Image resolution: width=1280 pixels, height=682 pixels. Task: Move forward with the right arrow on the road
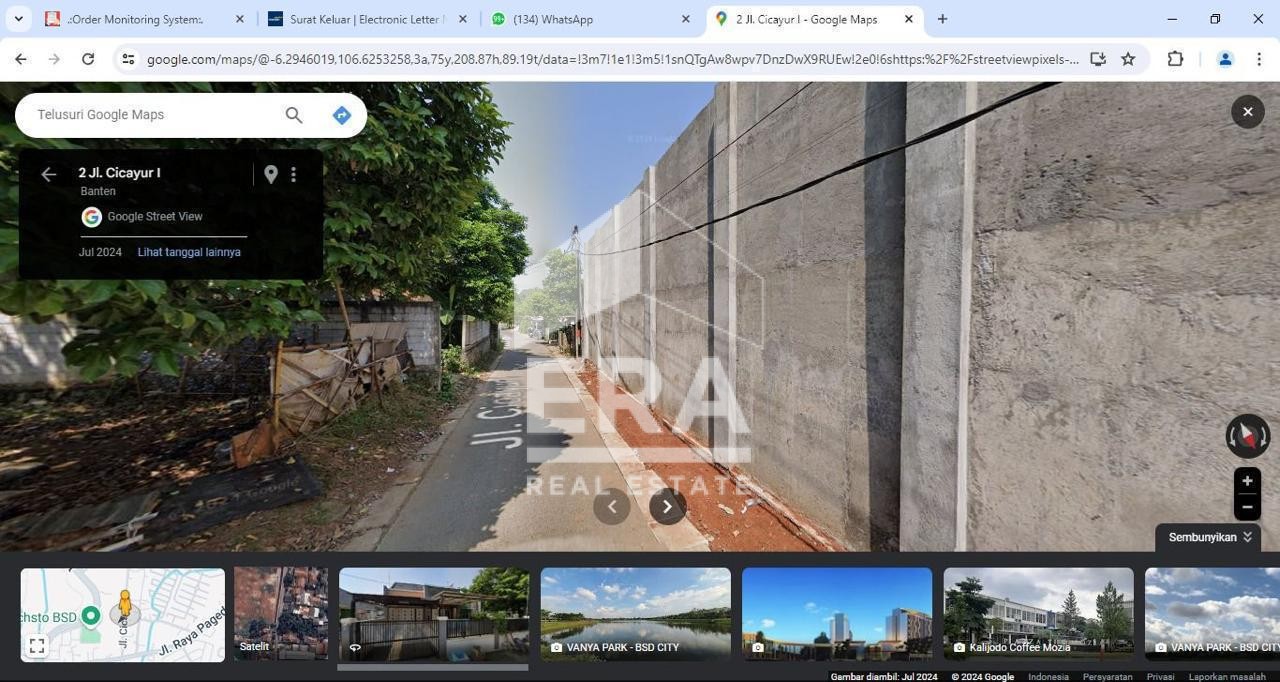(x=668, y=506)
